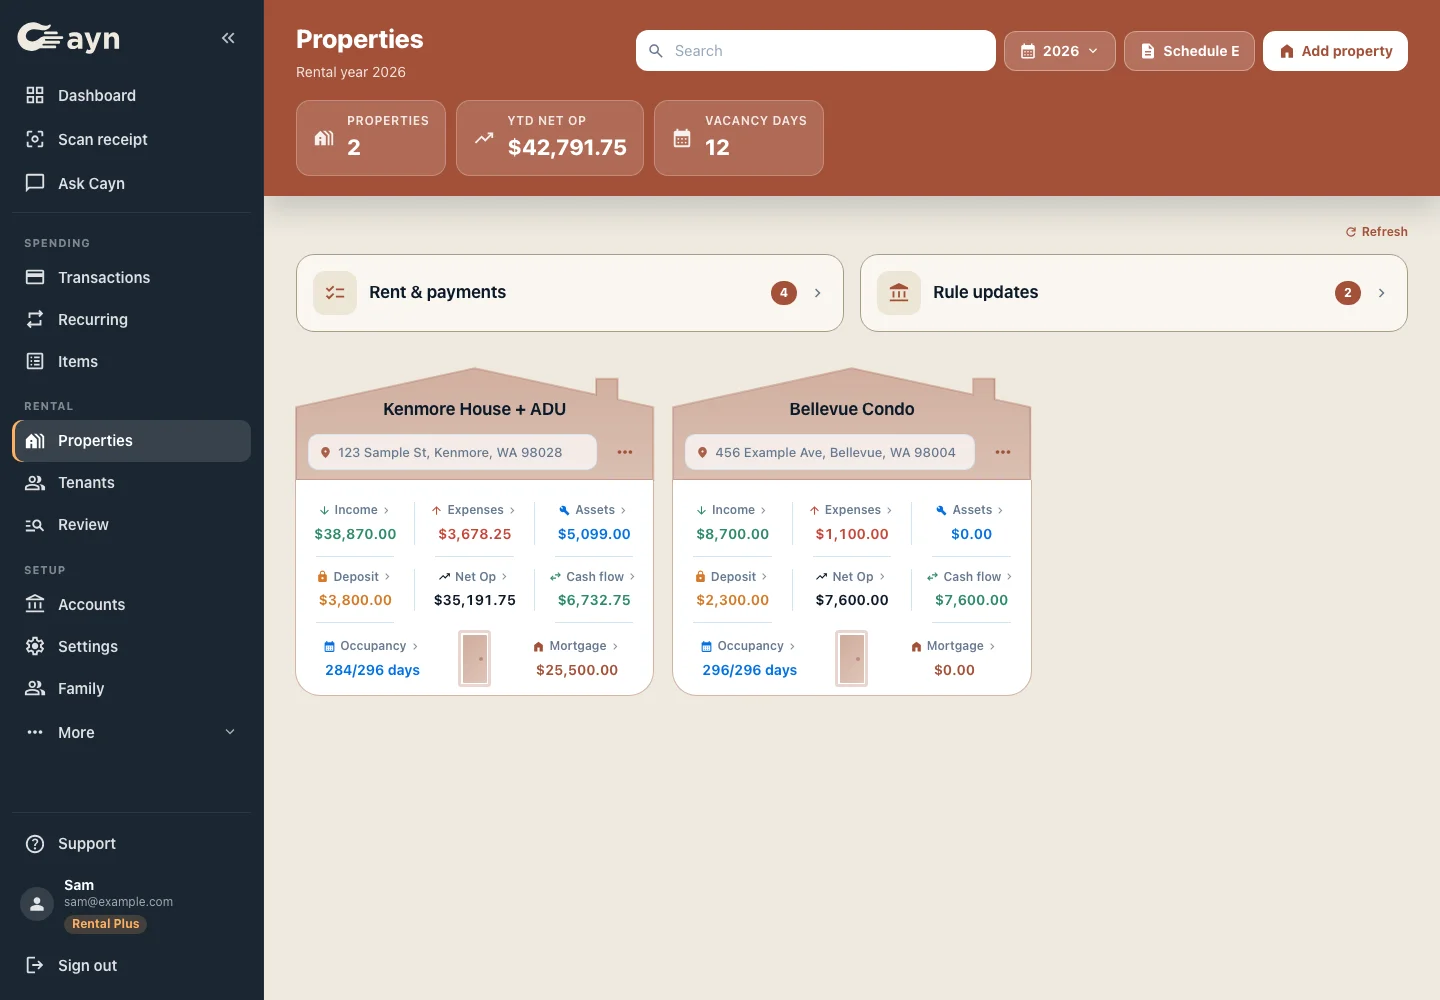This screenshot has width=1440, height=1000.
Task: Open the Support page
Action: tap(132, 843)
